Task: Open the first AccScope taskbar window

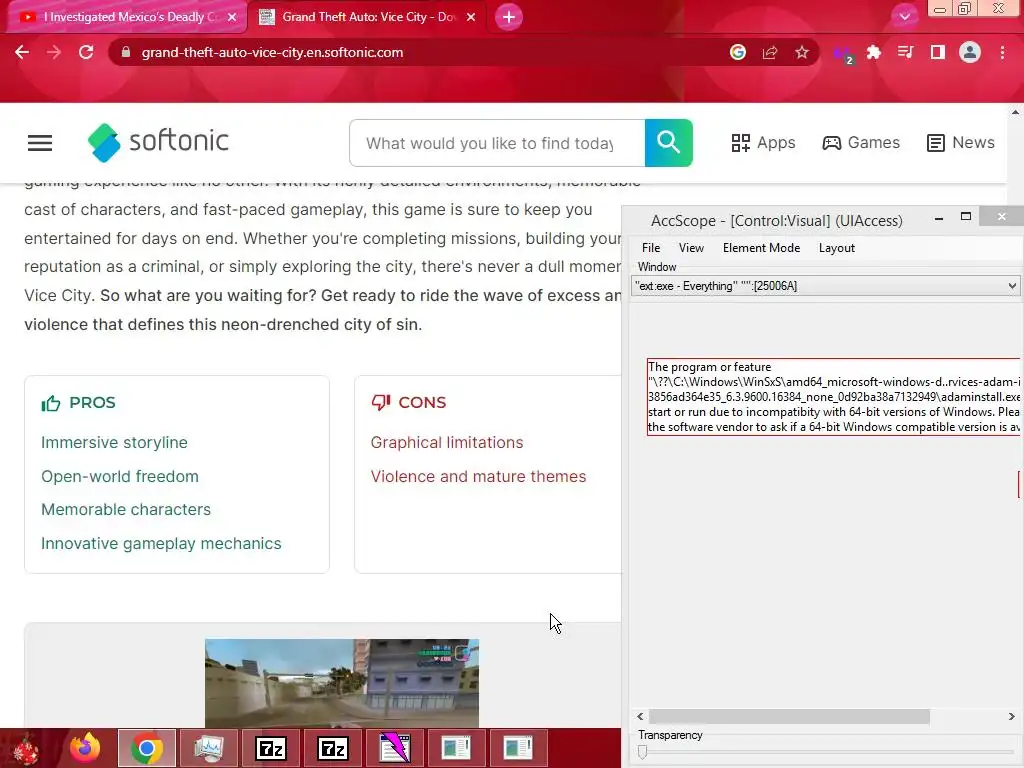Action: coord(456,748)
